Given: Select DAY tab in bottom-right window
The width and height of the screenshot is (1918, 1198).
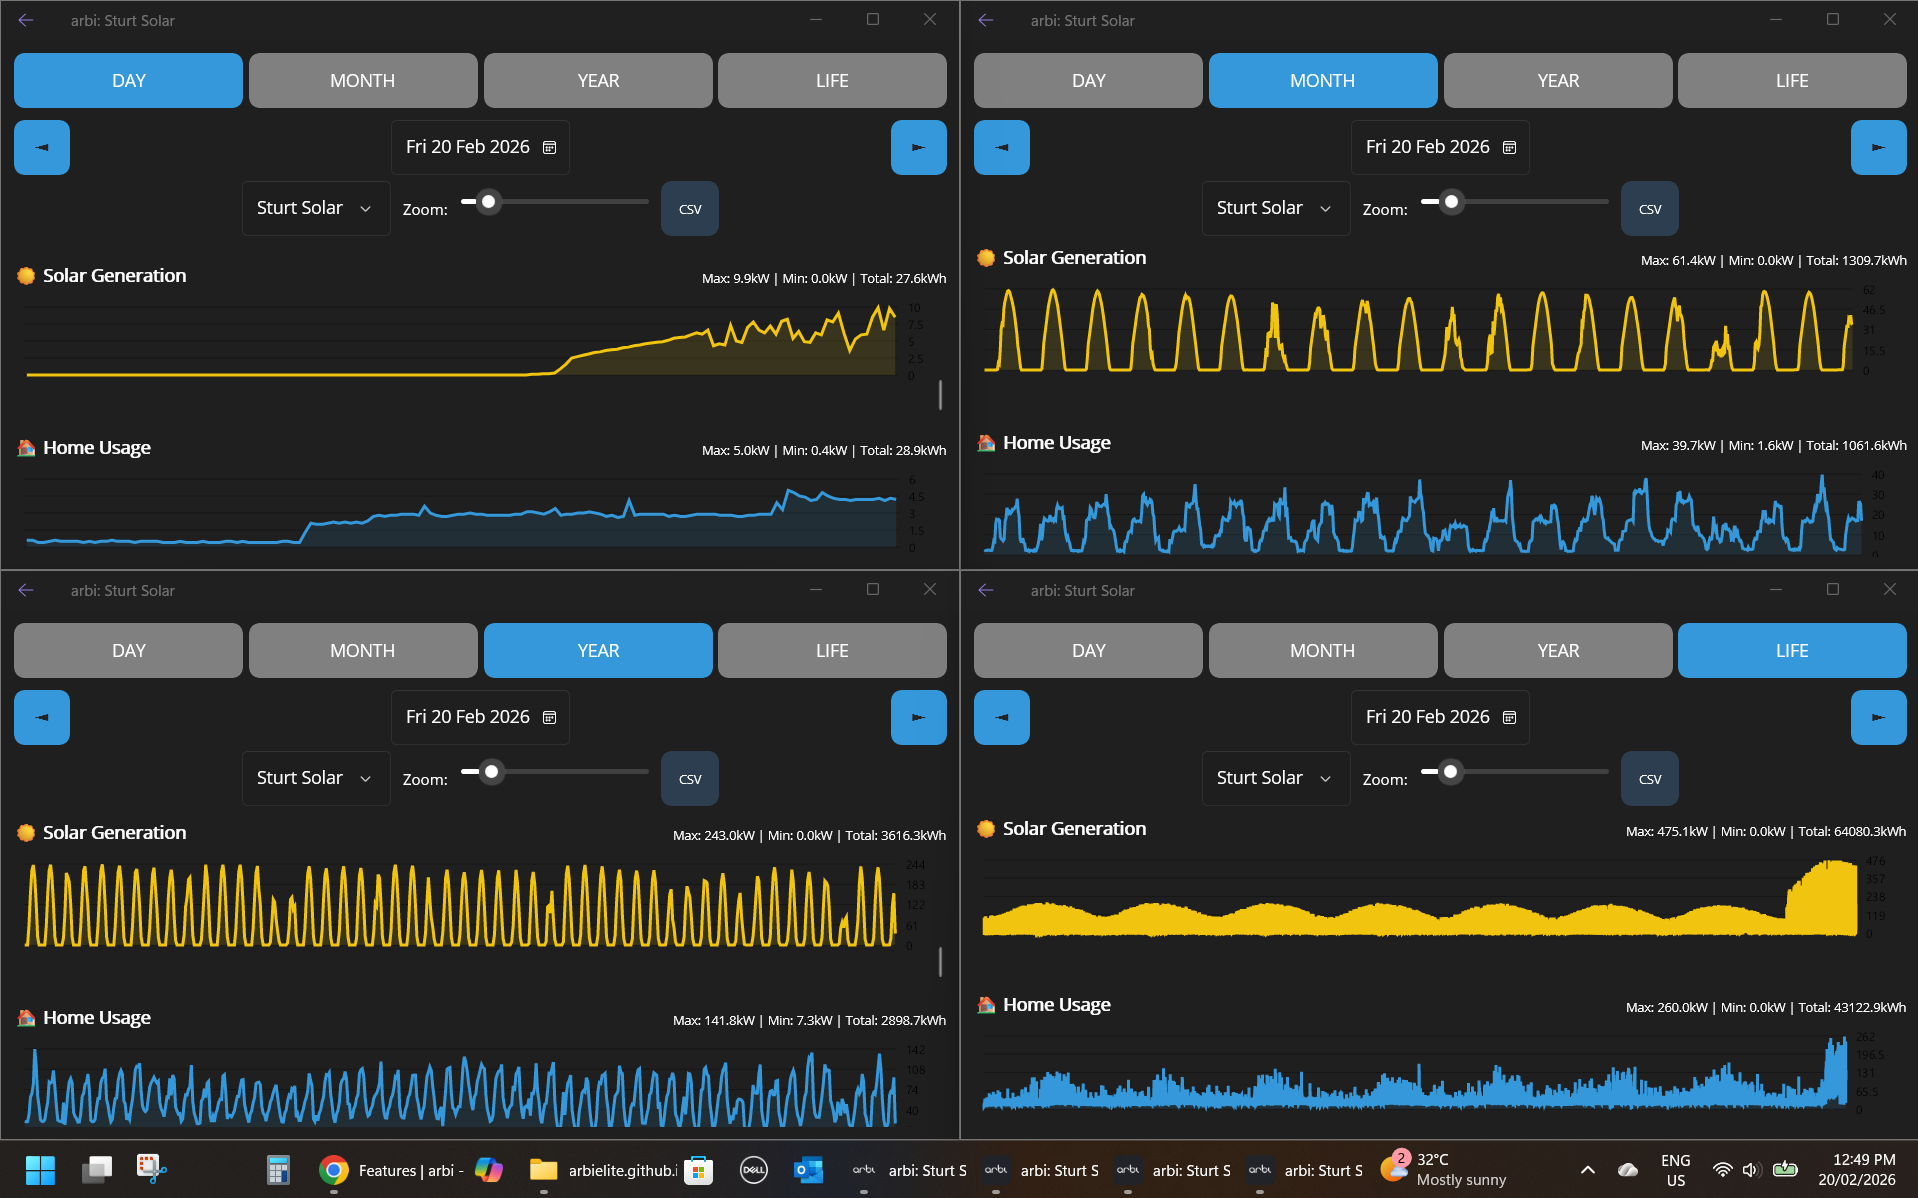Looking at the screenshot, I should (1088, 650).
